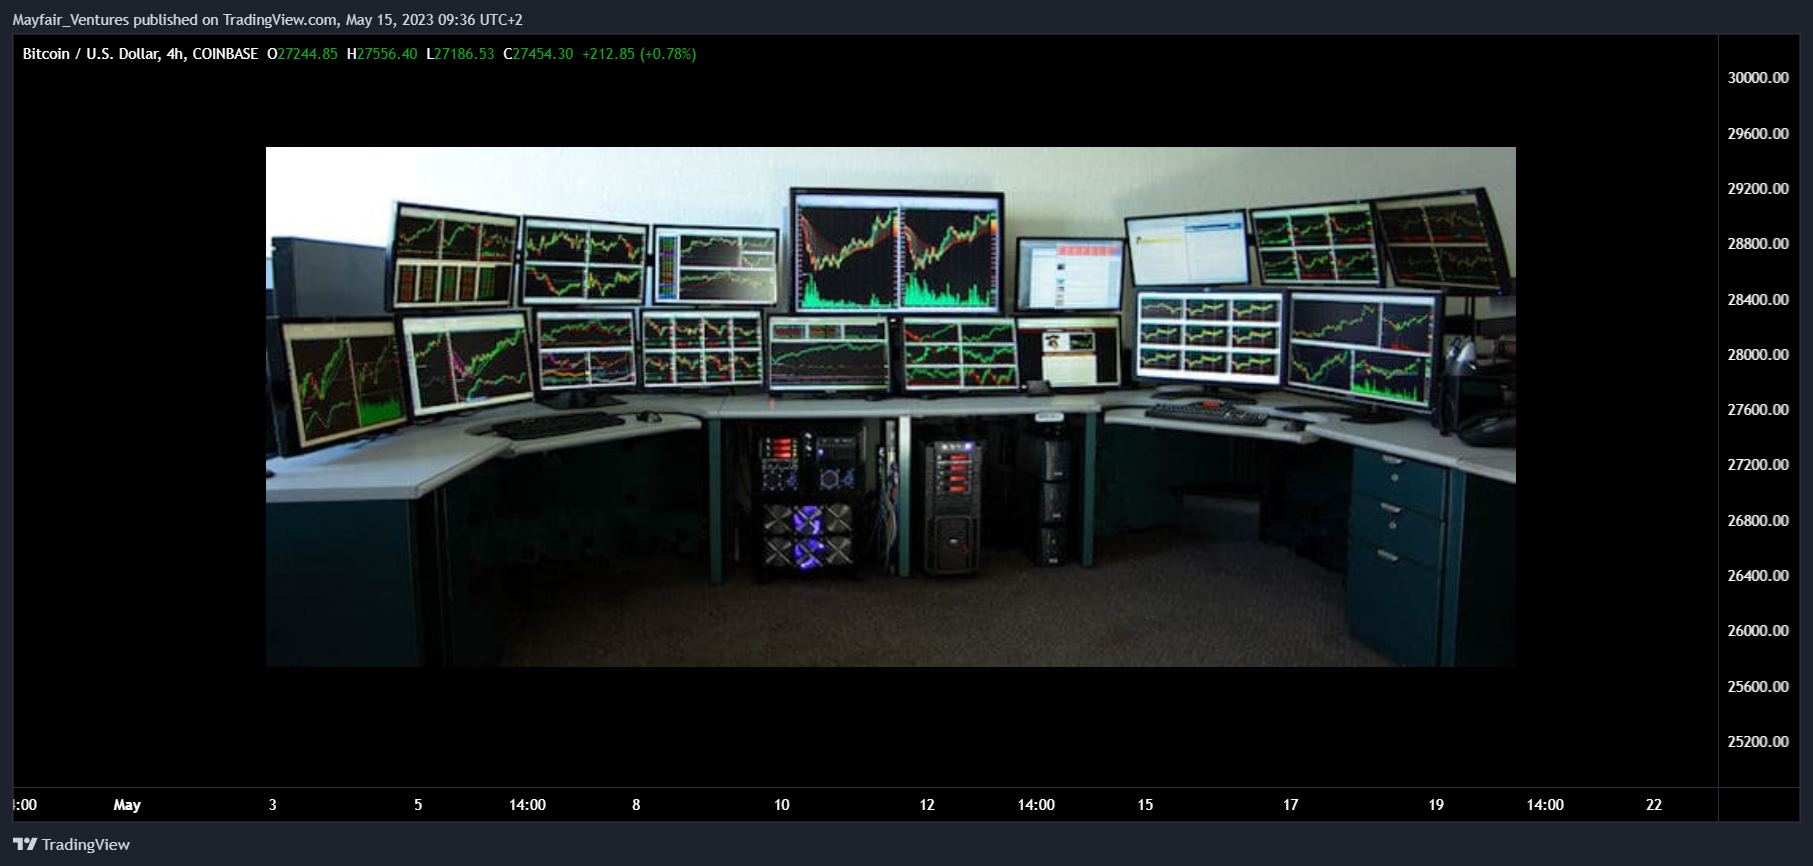Click the 27200.00 price axis label
1813x866 pixels.
[x=1758, y=465]
